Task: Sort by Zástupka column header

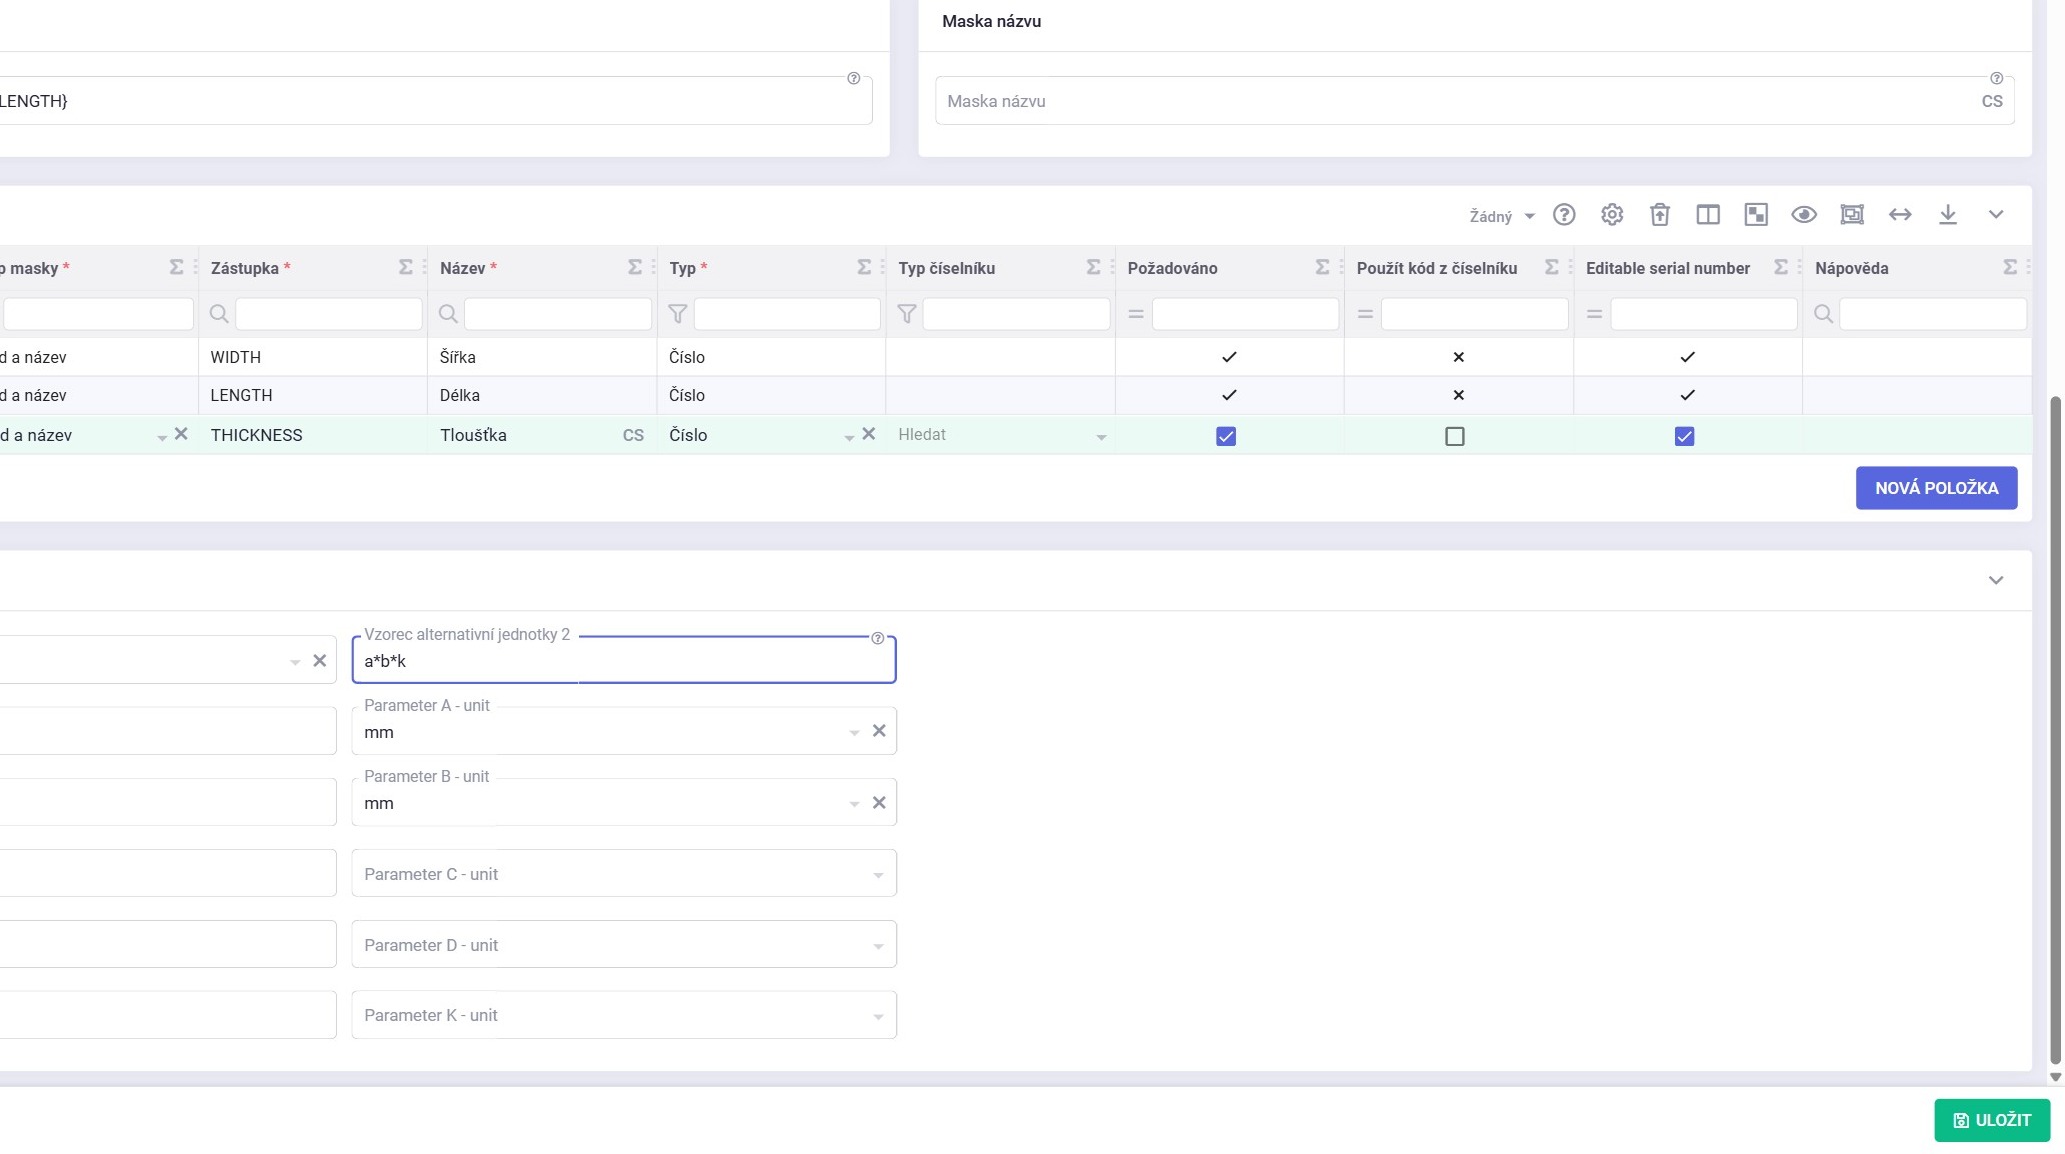Action: [x=245, y=268]
